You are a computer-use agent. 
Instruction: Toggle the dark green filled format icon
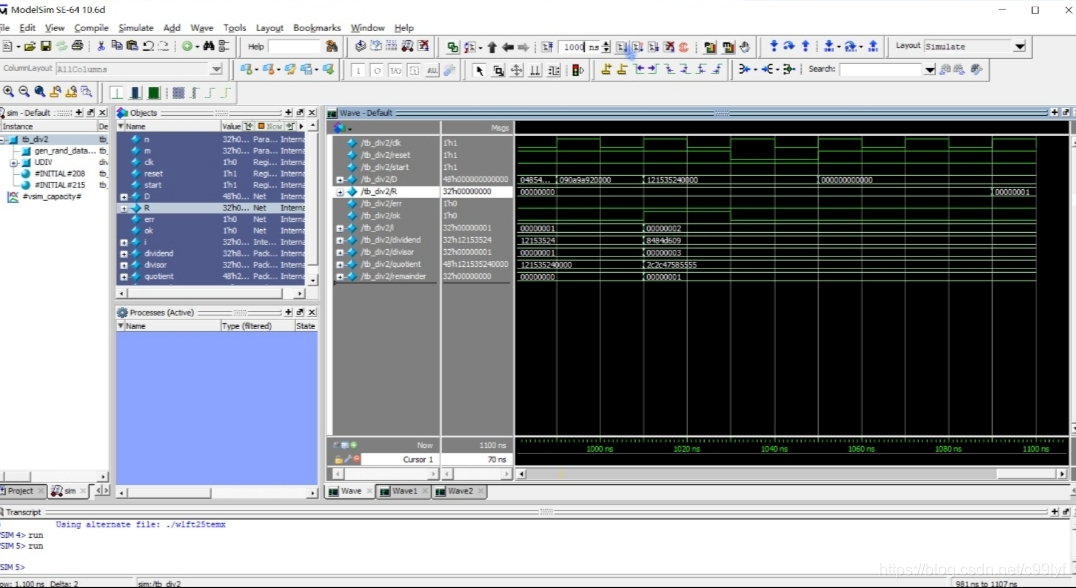154,93
